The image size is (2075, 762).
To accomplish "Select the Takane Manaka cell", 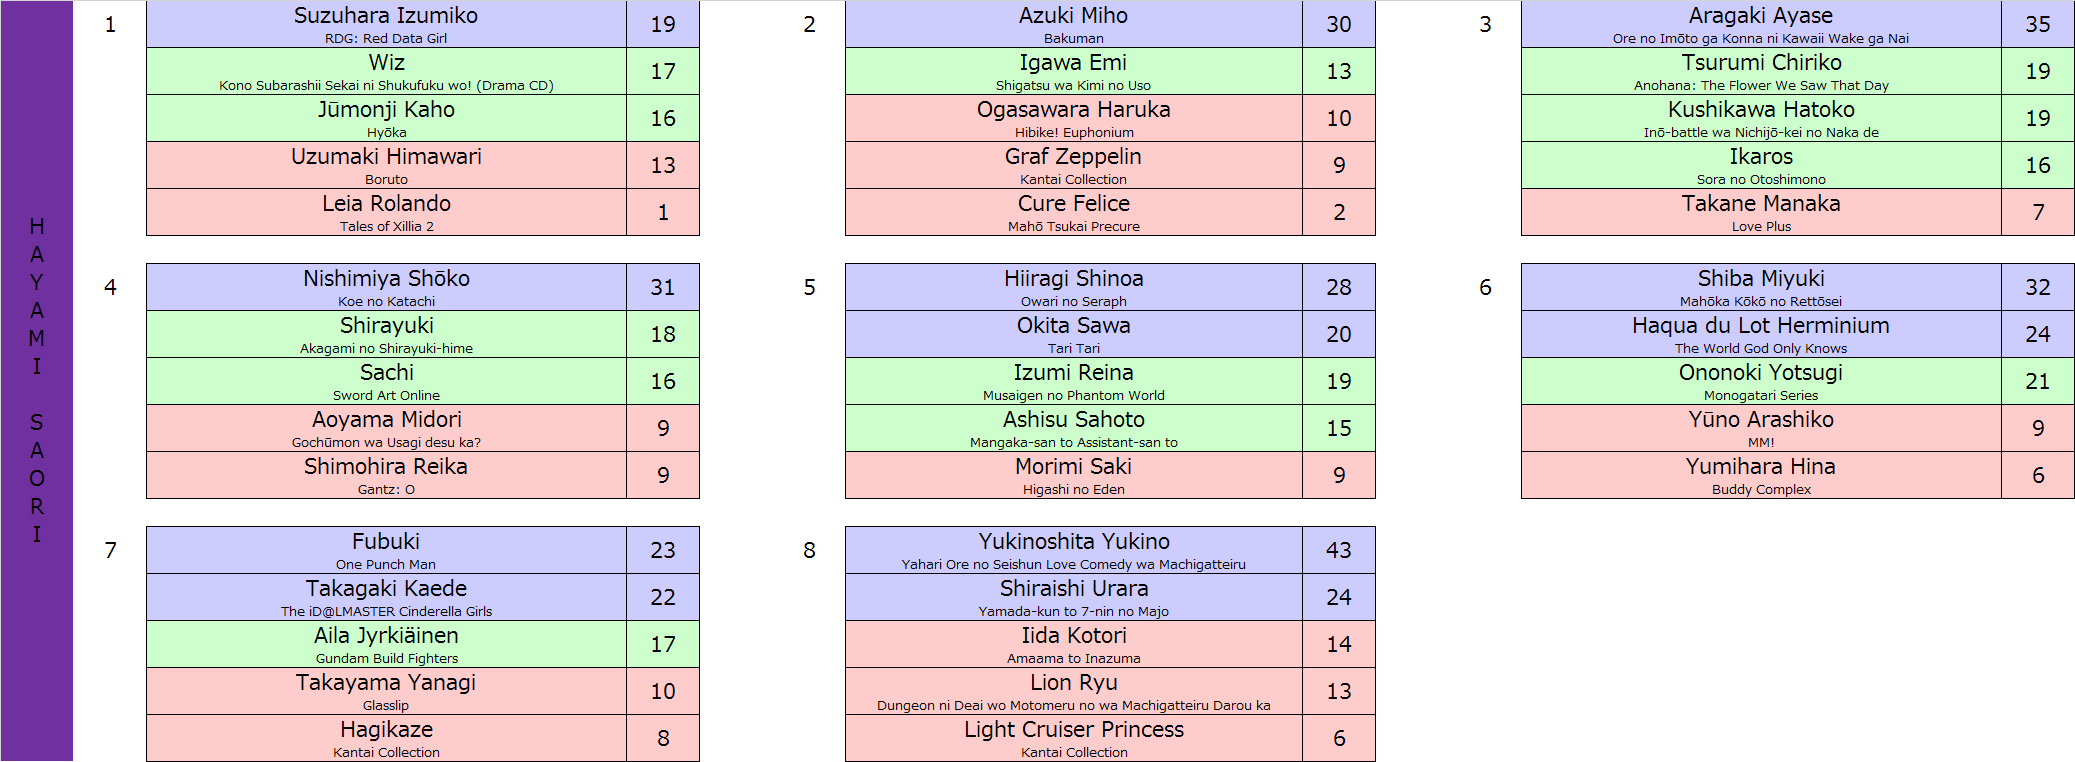I will (x=1761, y=212).
